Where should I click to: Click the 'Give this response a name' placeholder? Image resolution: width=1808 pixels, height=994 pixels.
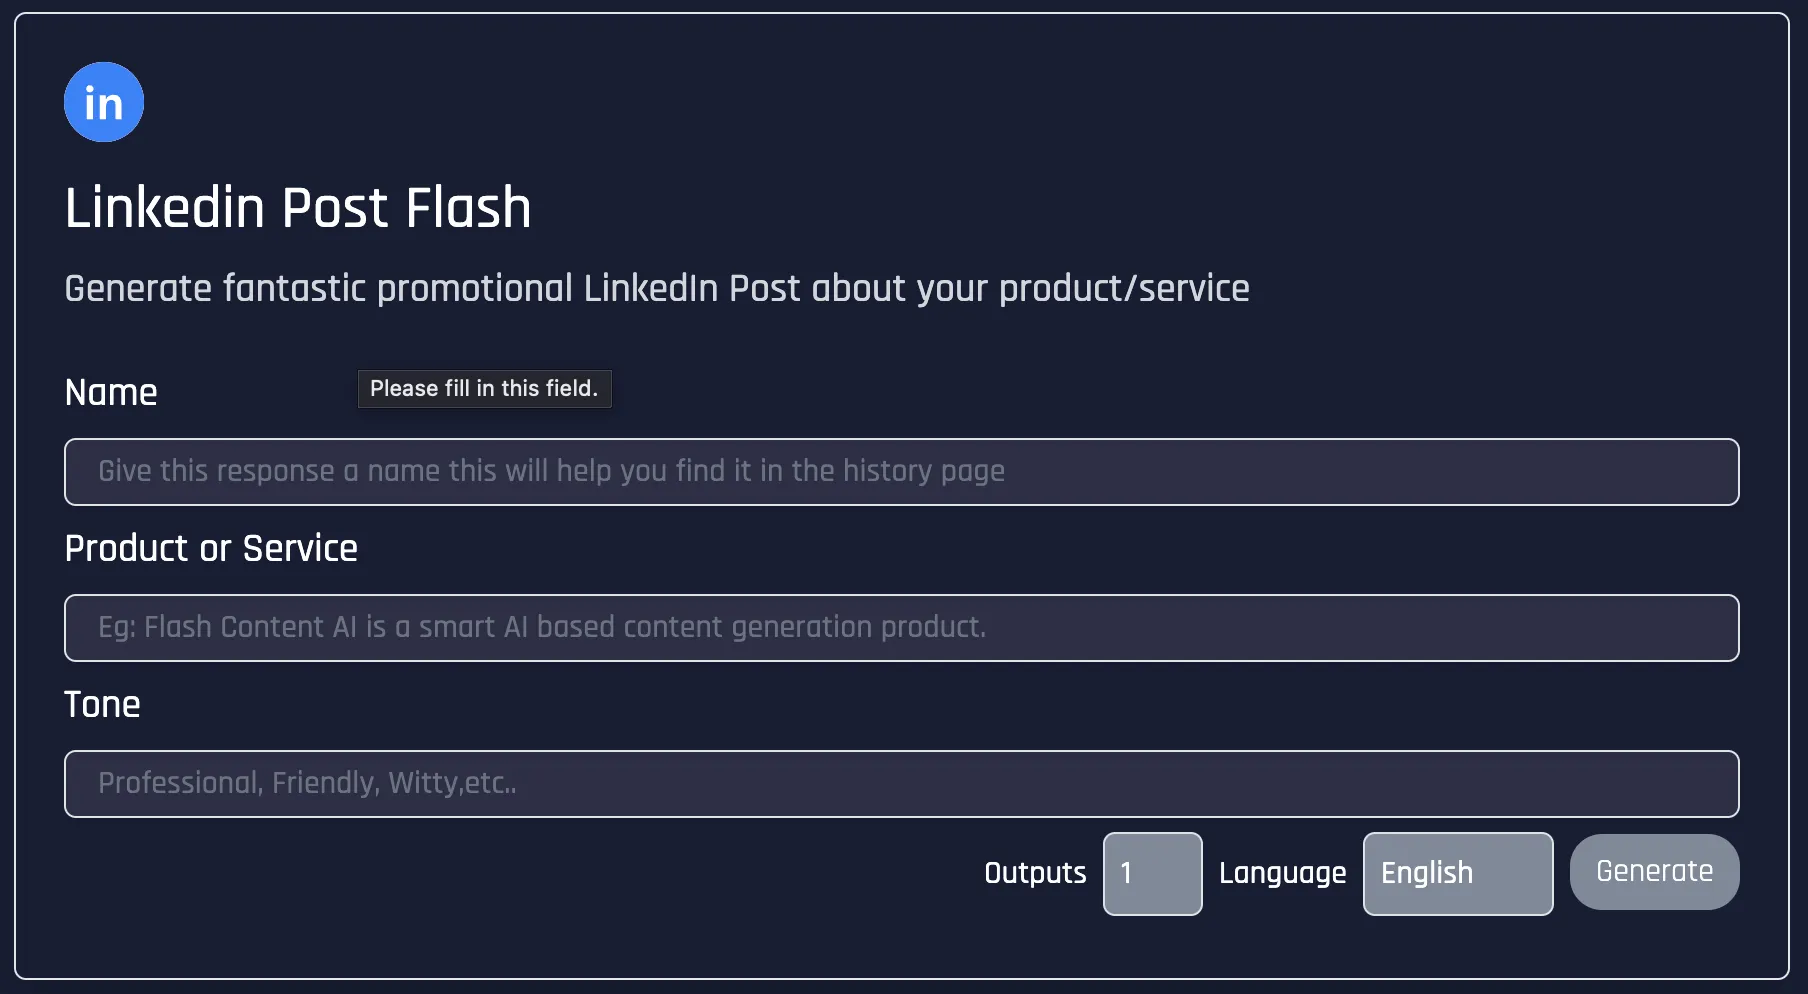551,471
